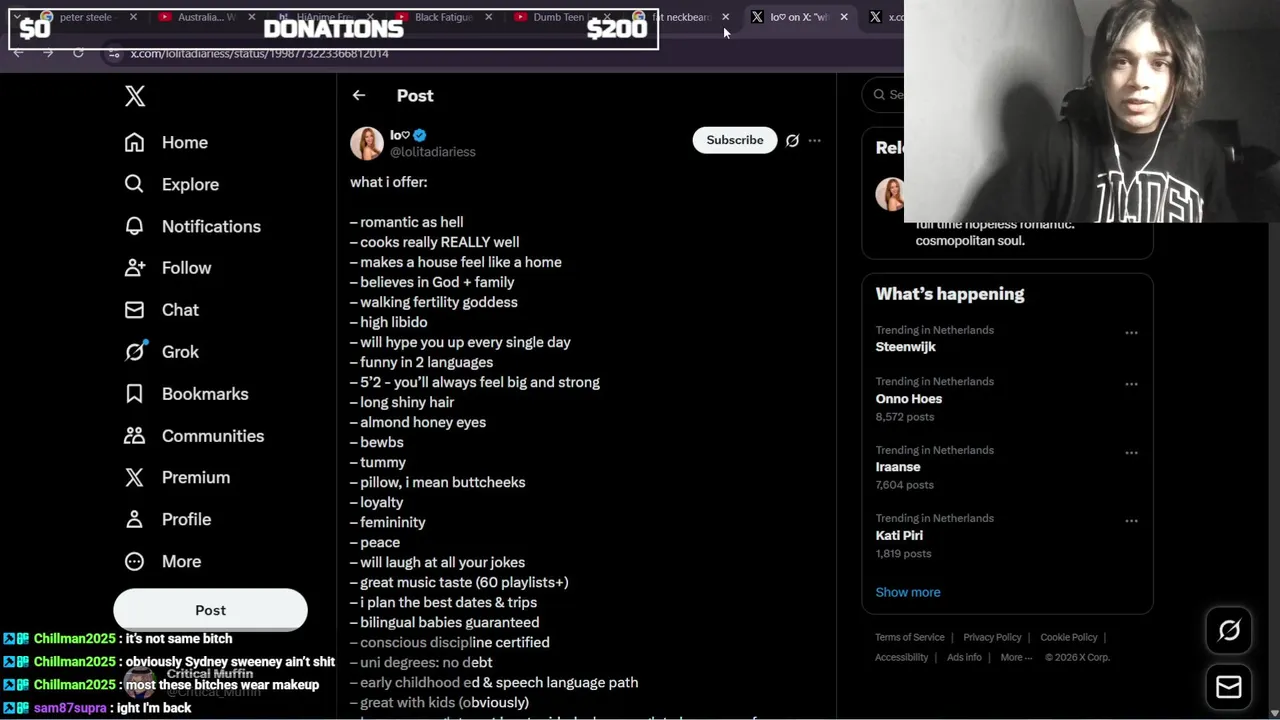Open the Ads info footer link

(964, 658)
